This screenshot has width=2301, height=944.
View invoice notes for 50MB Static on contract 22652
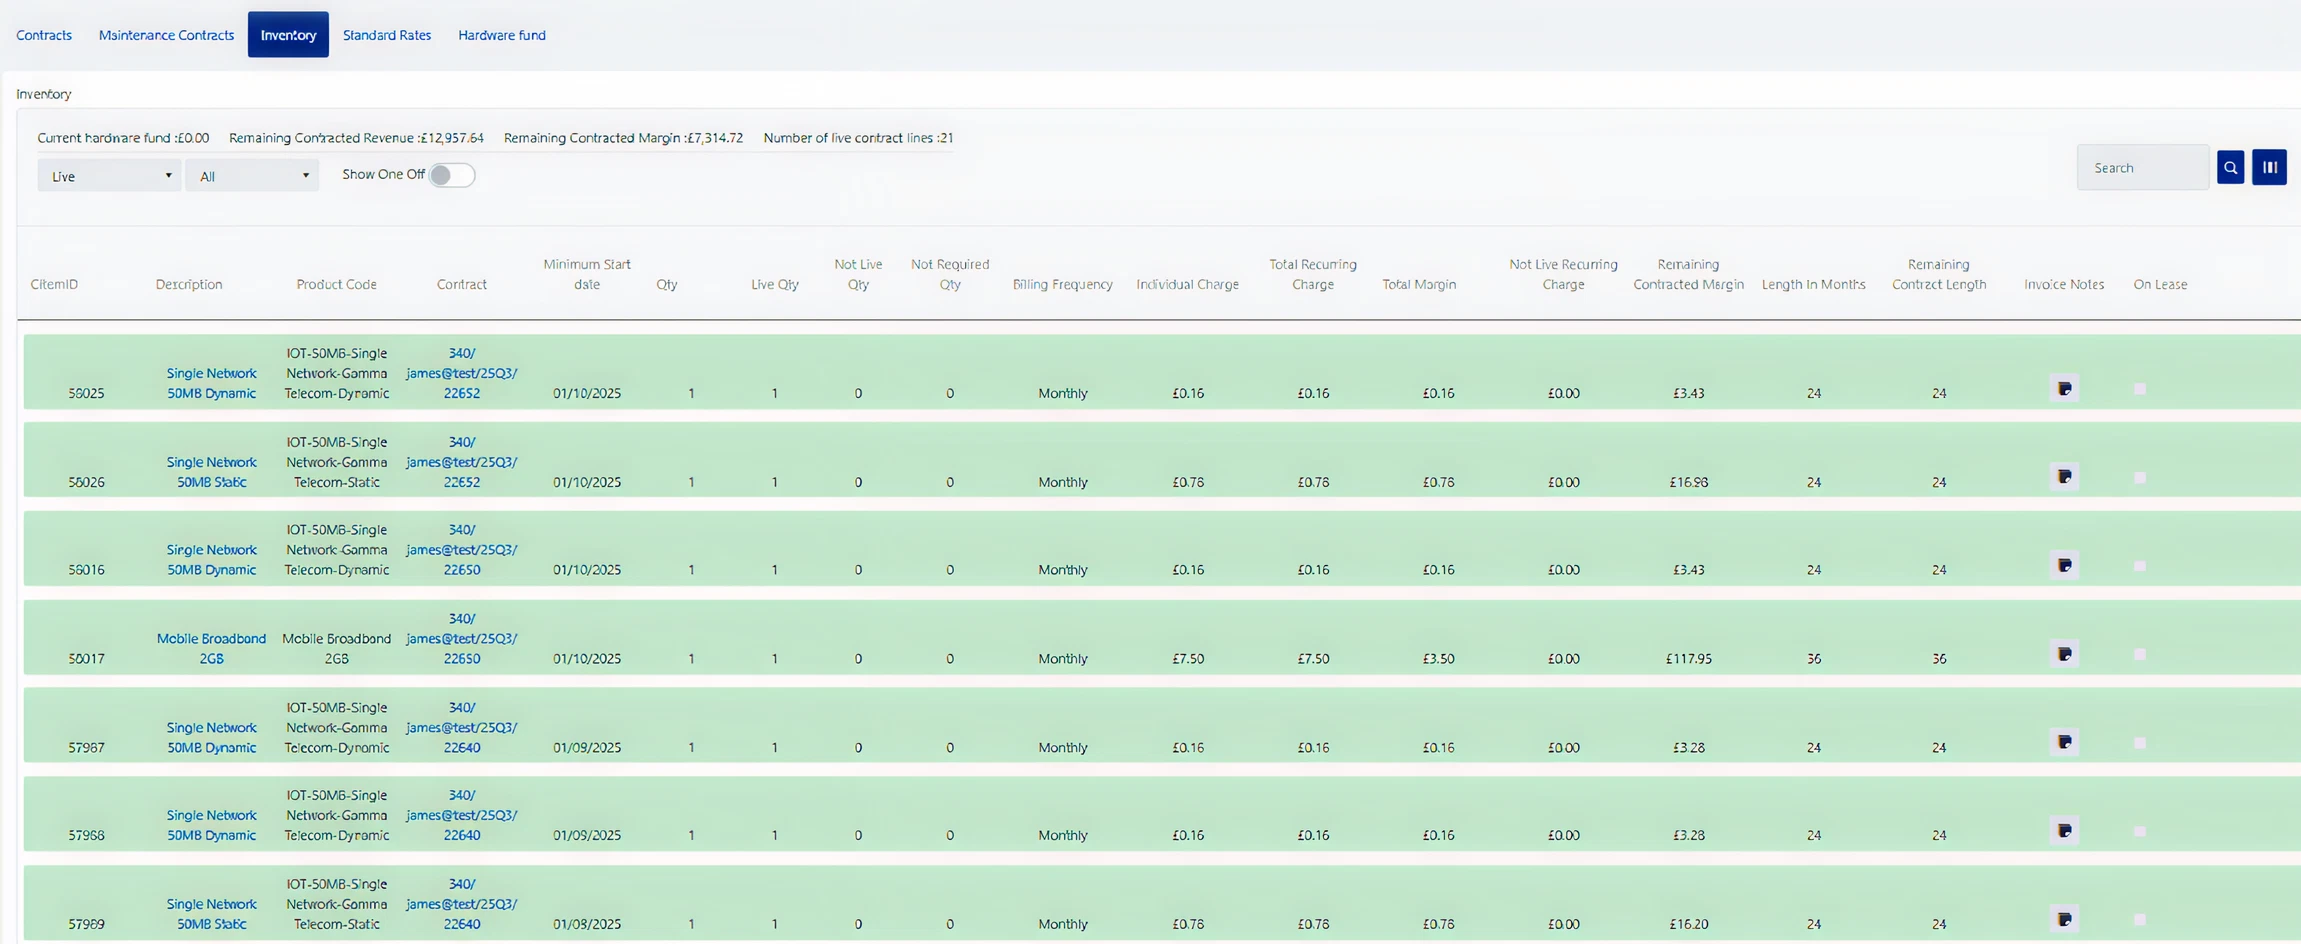(x=2064, y=477)
